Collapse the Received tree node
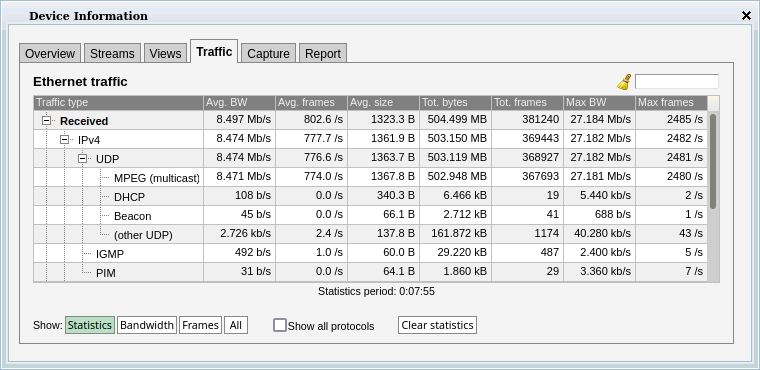Screen dimensions: 760x370 click(47, 121)
